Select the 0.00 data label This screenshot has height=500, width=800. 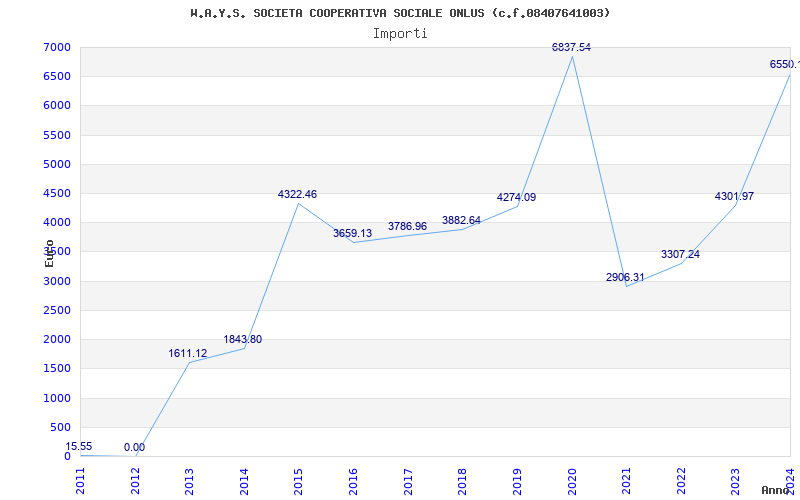tap(134, 447)
